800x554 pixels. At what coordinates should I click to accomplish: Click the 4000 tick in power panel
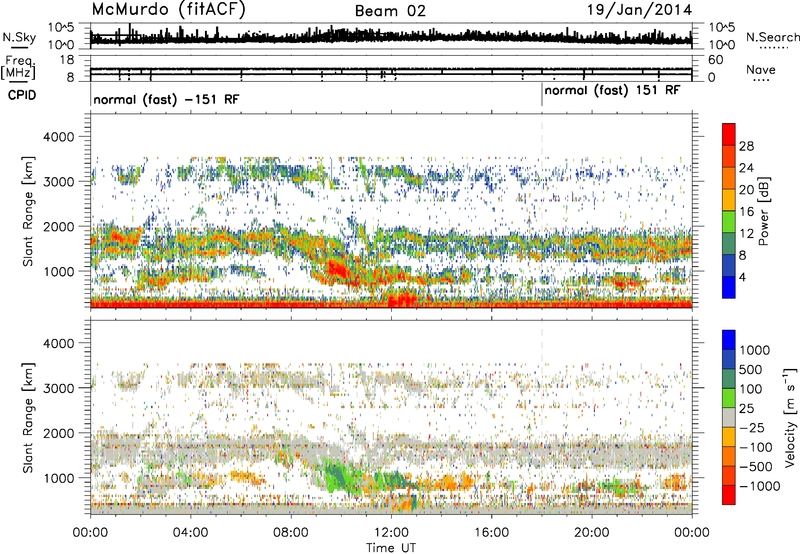click(x=61, y=137)
